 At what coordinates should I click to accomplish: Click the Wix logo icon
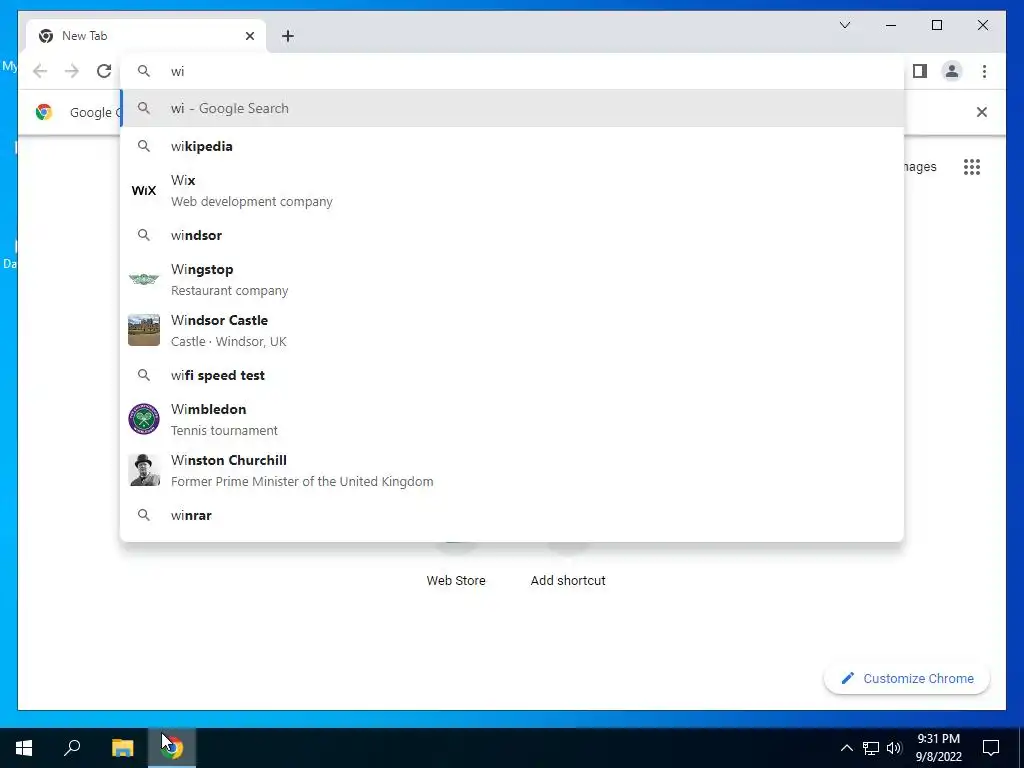144,191
